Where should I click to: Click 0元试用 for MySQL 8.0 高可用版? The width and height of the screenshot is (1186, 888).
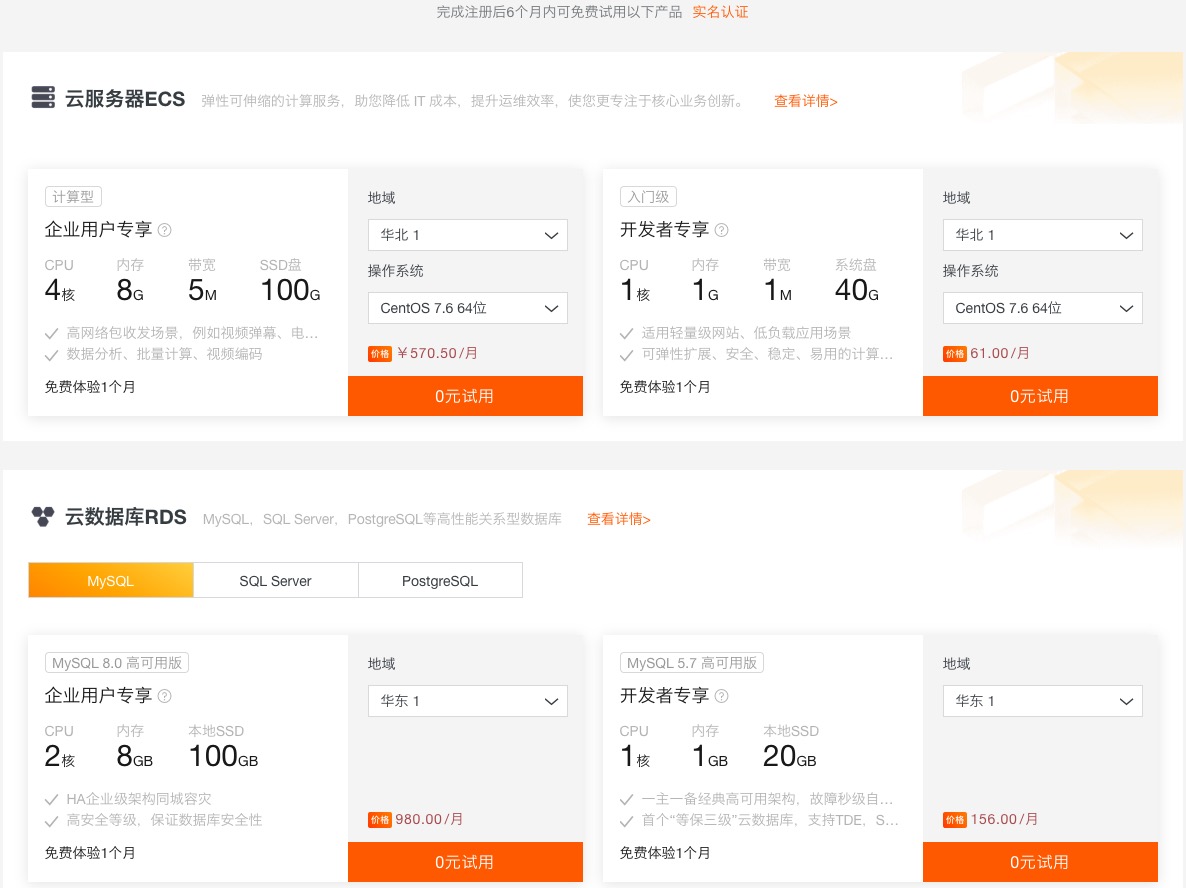465,862
